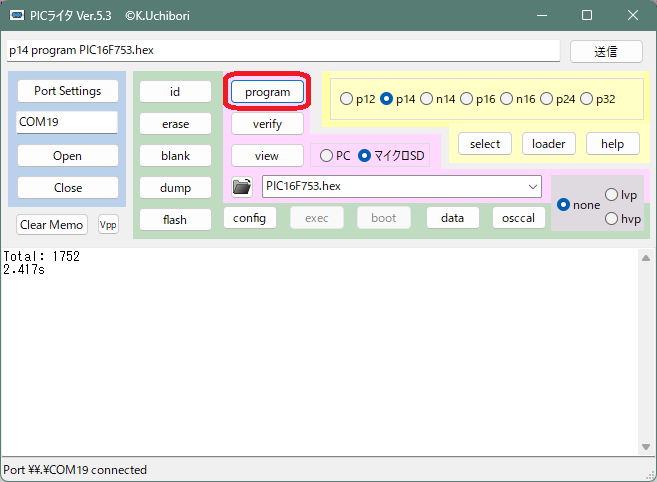Image resolution: width=657 pixels, height=482 pixels.
Task: Switch file source to PC
Action: (326, 155)
